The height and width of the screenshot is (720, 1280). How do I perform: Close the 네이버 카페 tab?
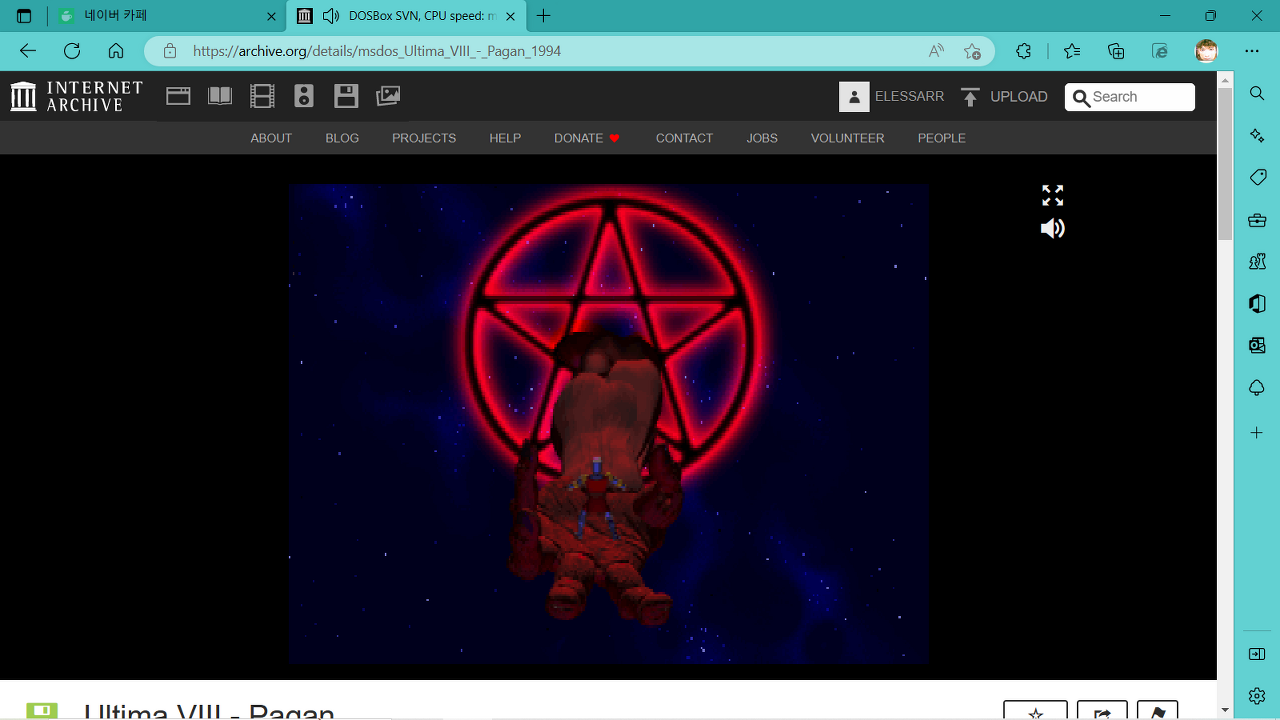271,16
